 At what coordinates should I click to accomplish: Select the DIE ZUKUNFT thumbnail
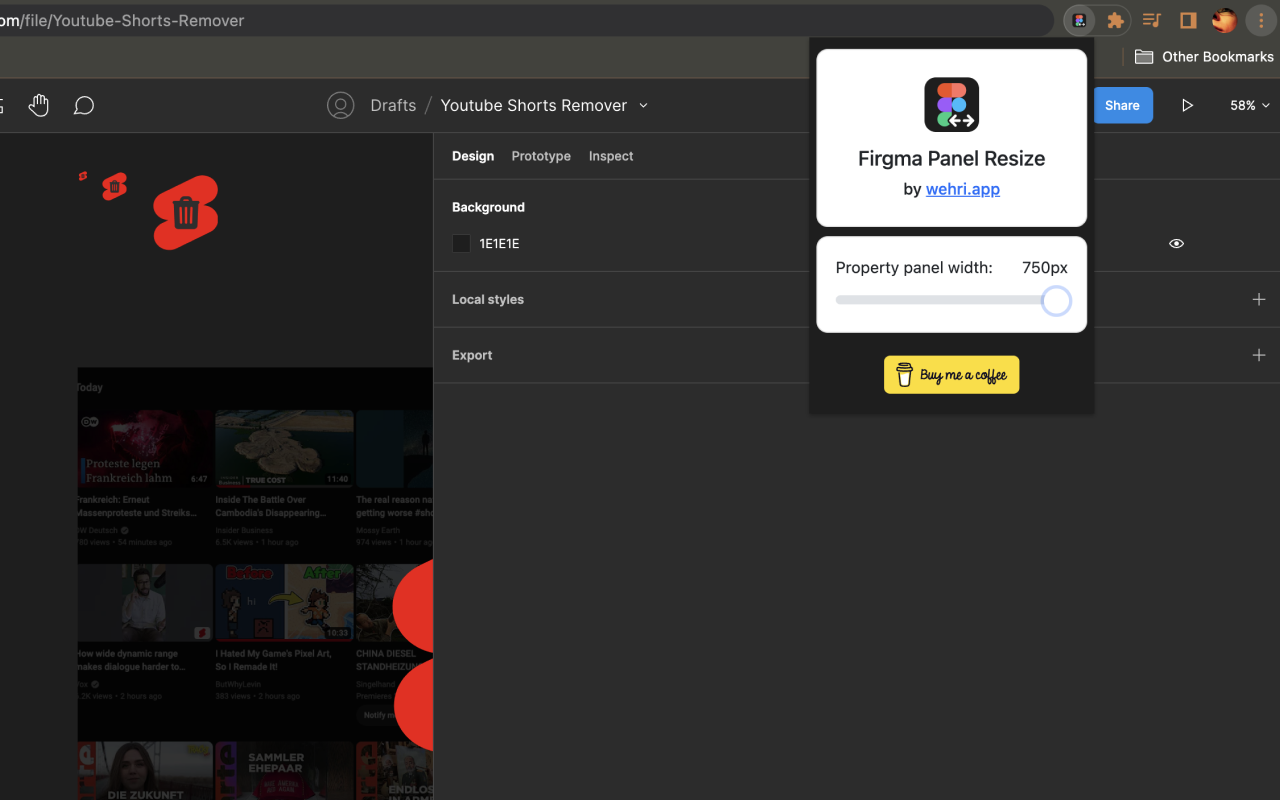[x=145, y=770]
